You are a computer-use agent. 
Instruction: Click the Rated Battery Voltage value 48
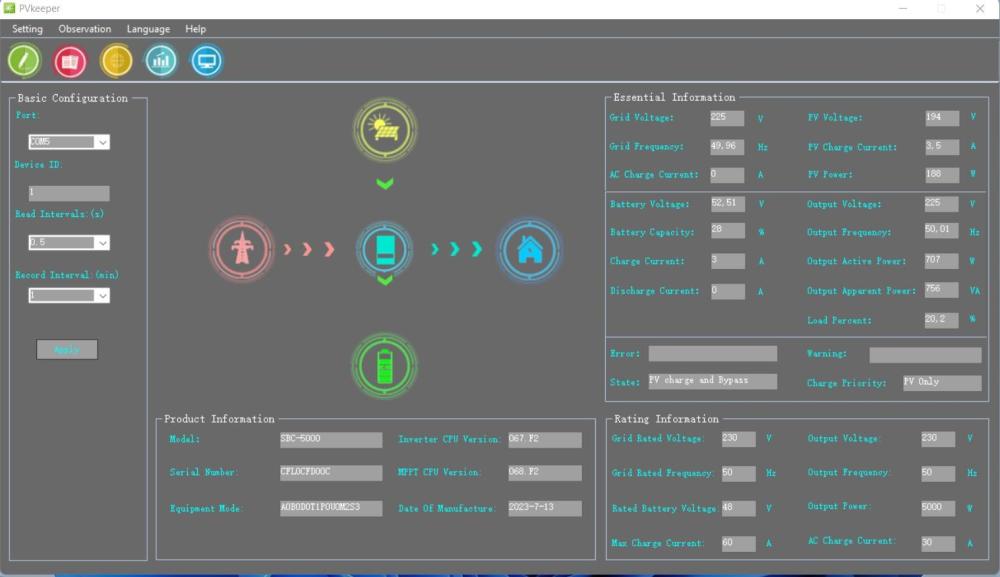739,509
